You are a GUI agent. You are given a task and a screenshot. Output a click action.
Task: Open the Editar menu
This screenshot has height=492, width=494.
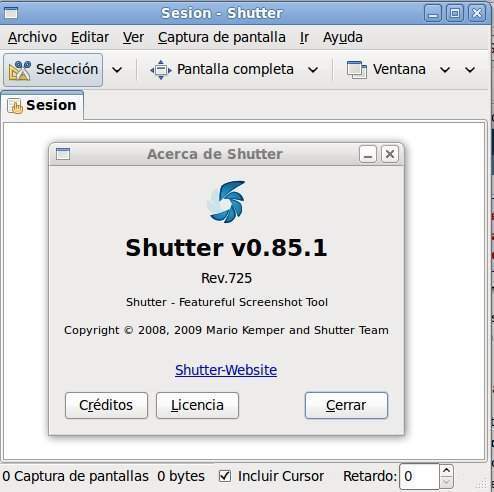click(x=90, y=37)
